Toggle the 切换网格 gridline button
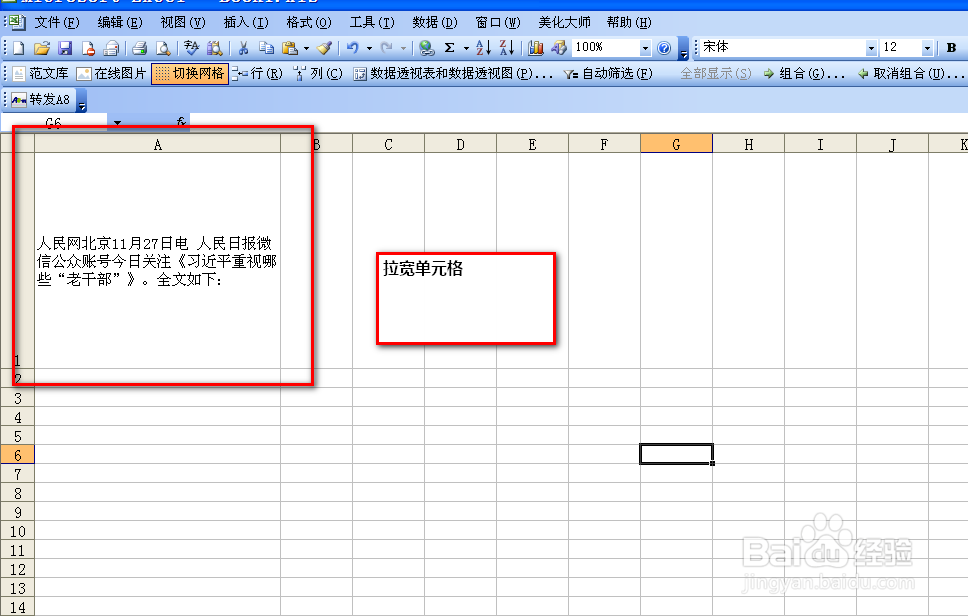The height and width of the screenshot is (616, 968). [189, 72]
